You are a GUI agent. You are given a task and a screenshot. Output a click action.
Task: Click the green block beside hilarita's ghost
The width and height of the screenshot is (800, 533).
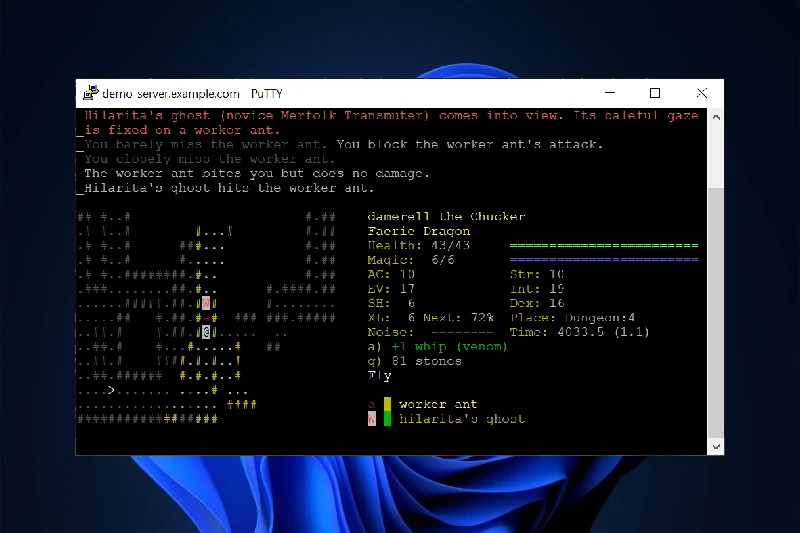point(387,419)
